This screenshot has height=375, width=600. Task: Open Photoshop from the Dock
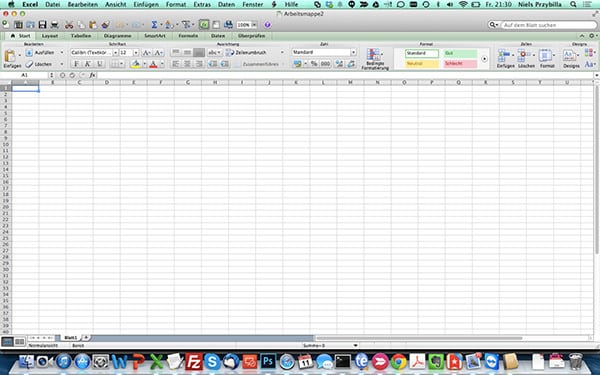(x=268, y=361)
